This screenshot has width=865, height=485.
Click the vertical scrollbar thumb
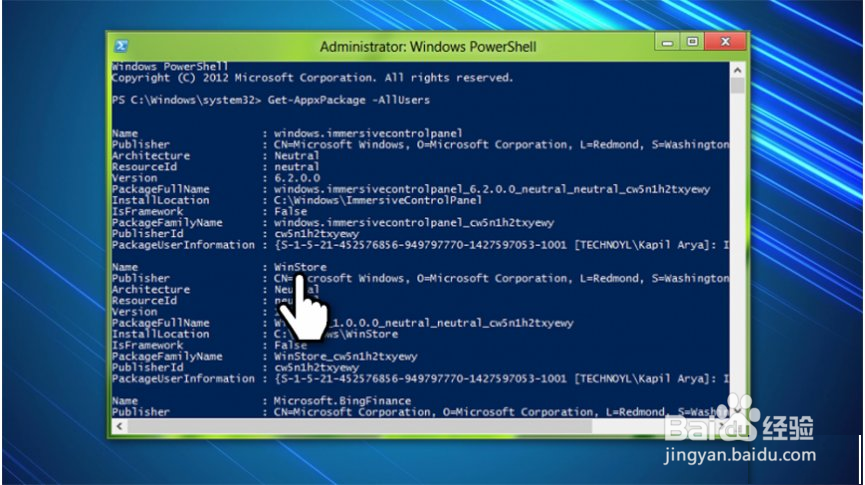click(x=737, y=86)
